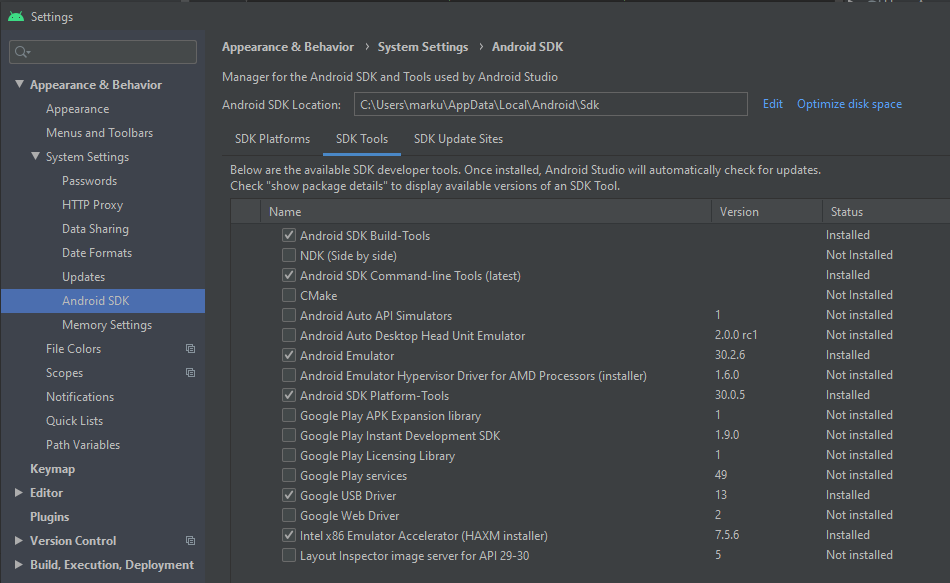
Task: Collapse System Settings tree arrow
Action: coord(36,156)
